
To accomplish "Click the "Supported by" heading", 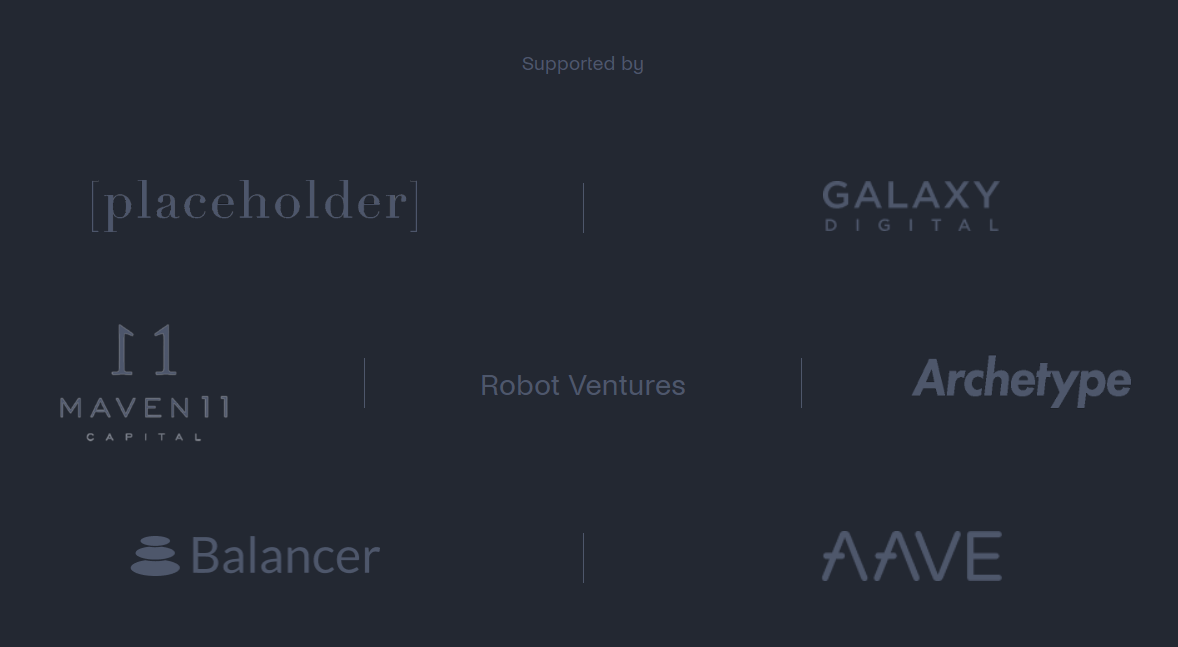I will click(583, 64).
